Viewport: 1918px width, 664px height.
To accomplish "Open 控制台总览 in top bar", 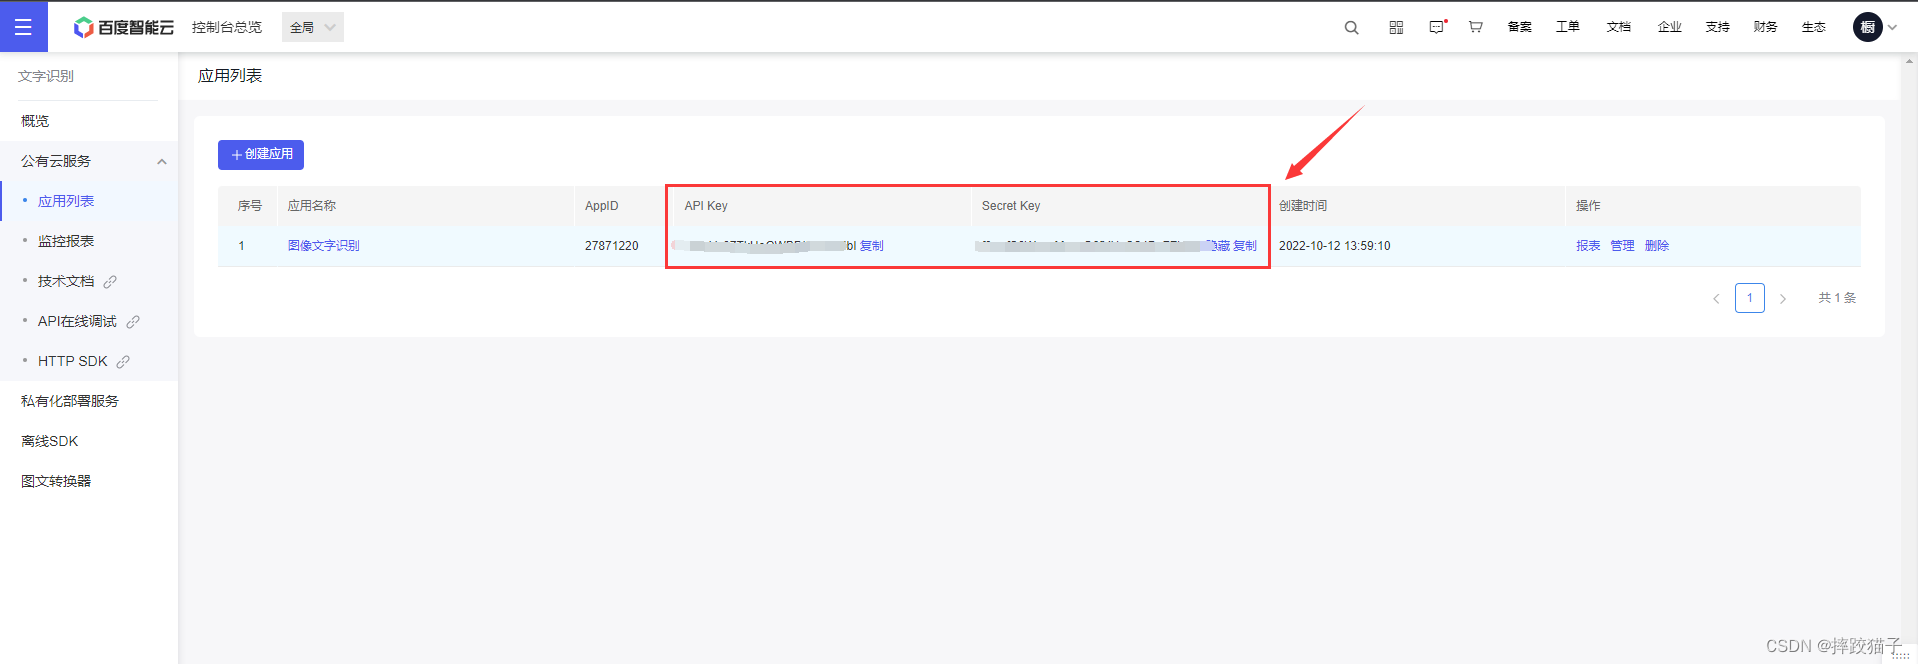I will click(x=227, y=27).
